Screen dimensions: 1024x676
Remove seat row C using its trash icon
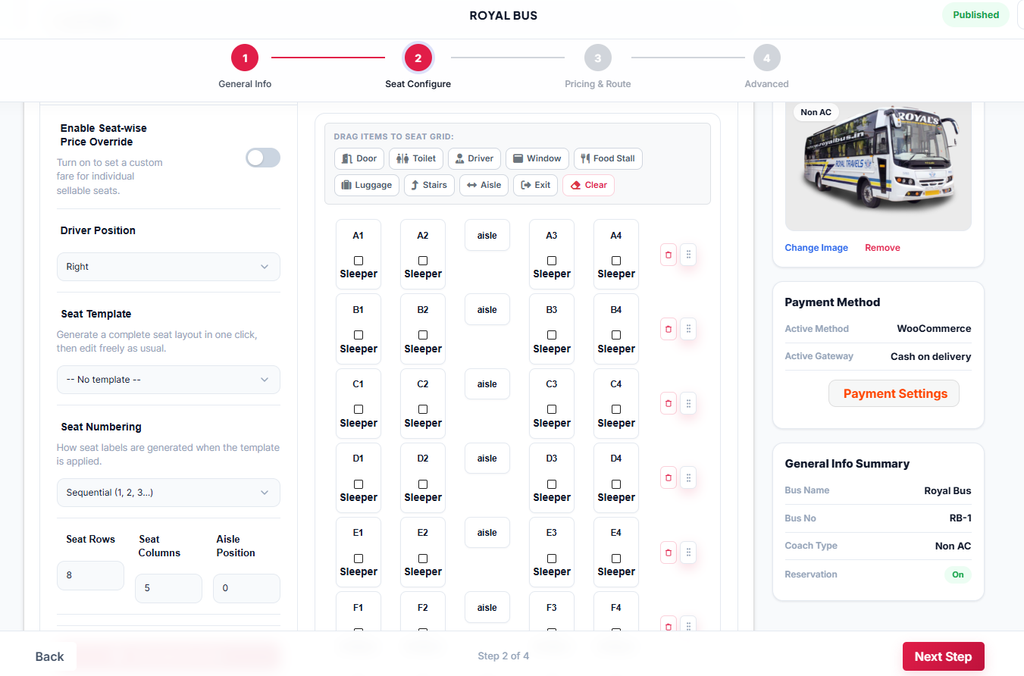(668, 404)
